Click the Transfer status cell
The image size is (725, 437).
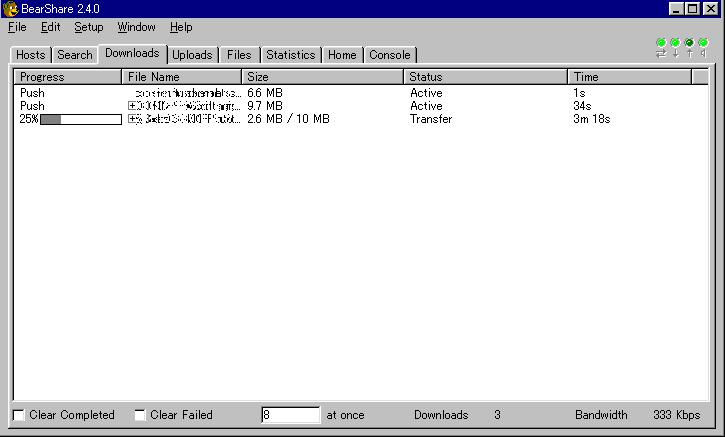pyautogui.click(x=431, y=119)
